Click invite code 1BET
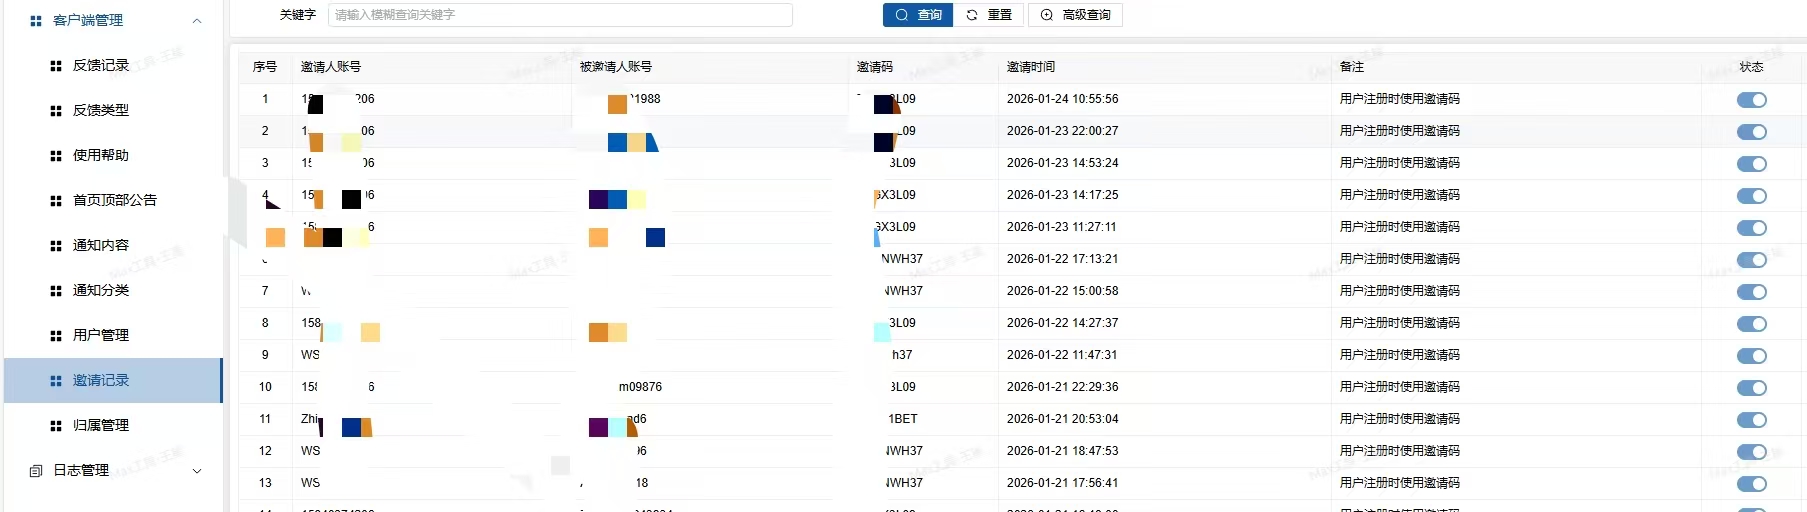Viewport: 1807px width, 512px height. (903, 419)
